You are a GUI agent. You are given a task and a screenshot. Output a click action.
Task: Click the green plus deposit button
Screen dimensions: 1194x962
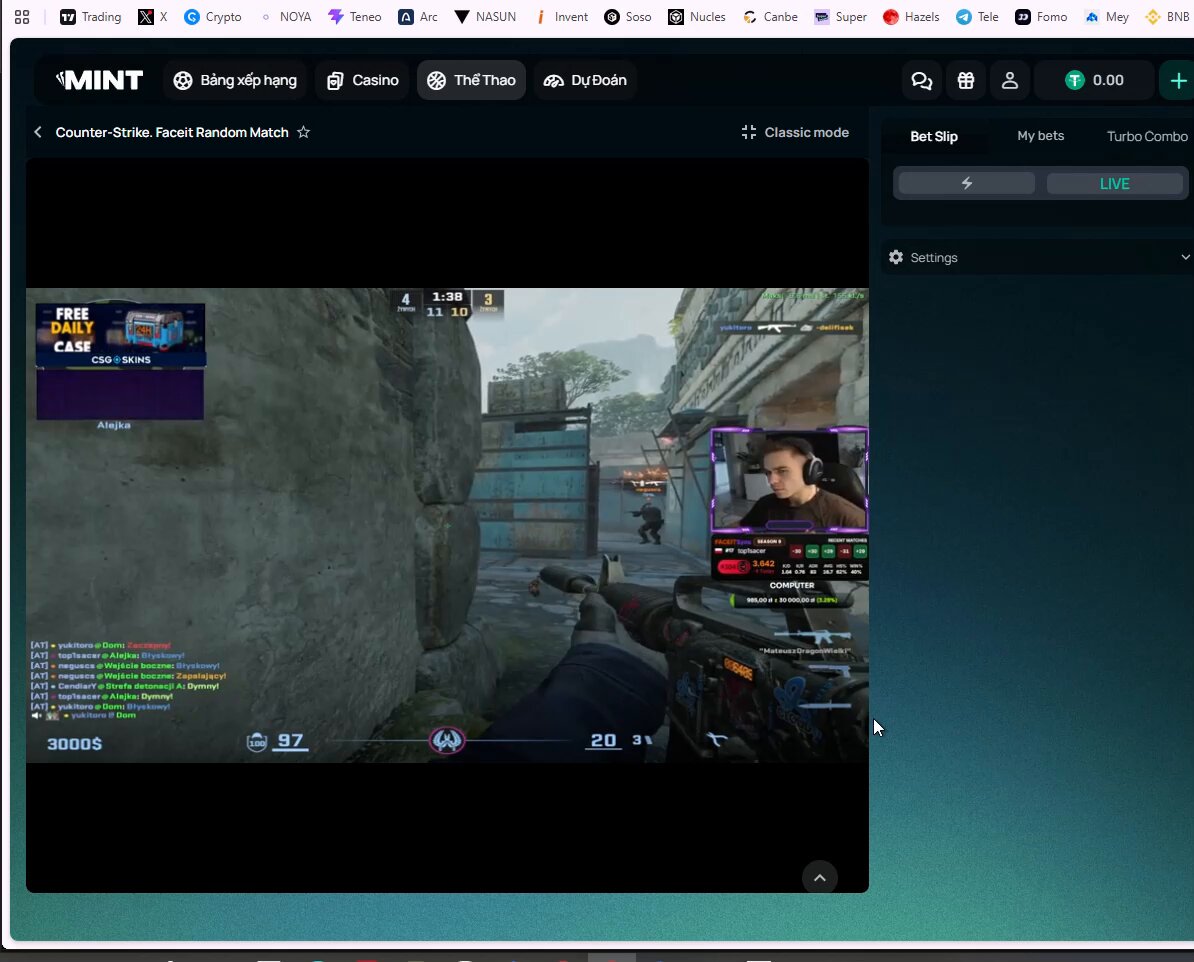tap(1177, 80)
